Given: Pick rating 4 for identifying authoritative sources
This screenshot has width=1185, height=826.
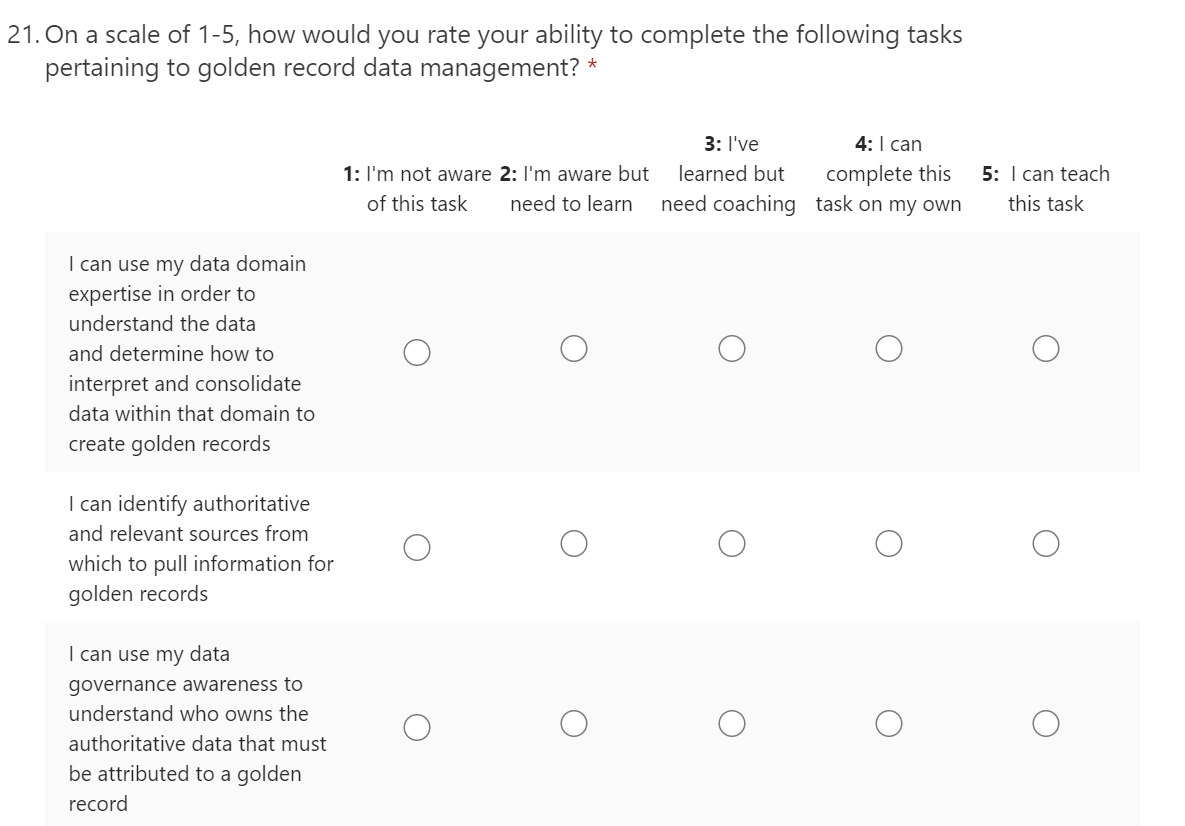Looking at the screenshot, I should click(x=888, y=543).
